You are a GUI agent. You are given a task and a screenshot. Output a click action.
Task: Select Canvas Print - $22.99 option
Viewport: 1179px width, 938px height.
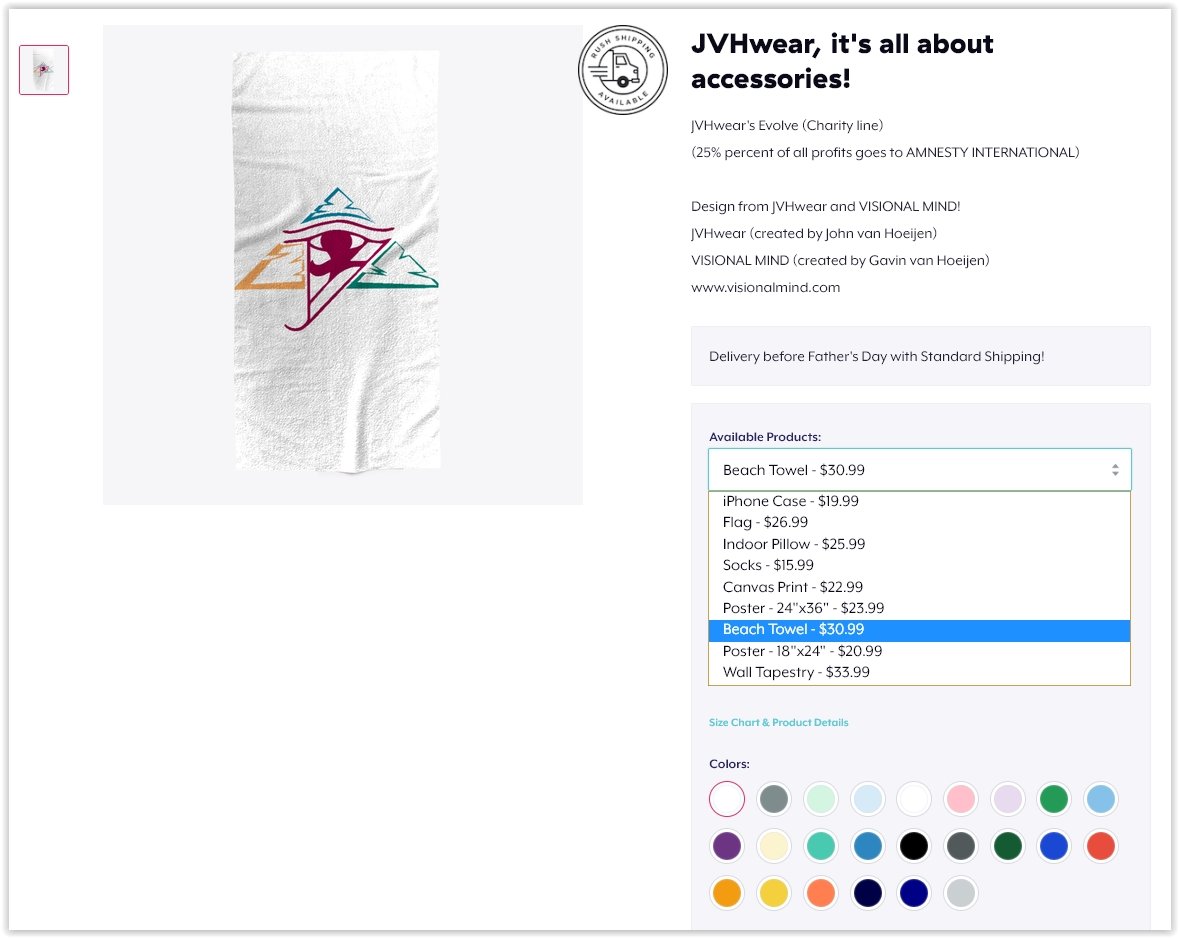pyautogui.click(x=920, y=587)
